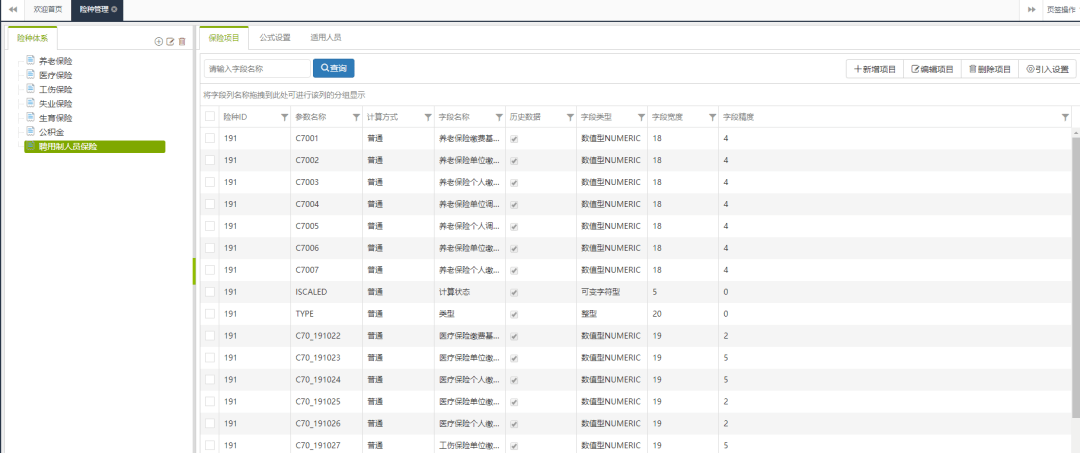Click the right double-arrow tab scroll icon
Screen dimensions: 1080x453
(1031, 9)
